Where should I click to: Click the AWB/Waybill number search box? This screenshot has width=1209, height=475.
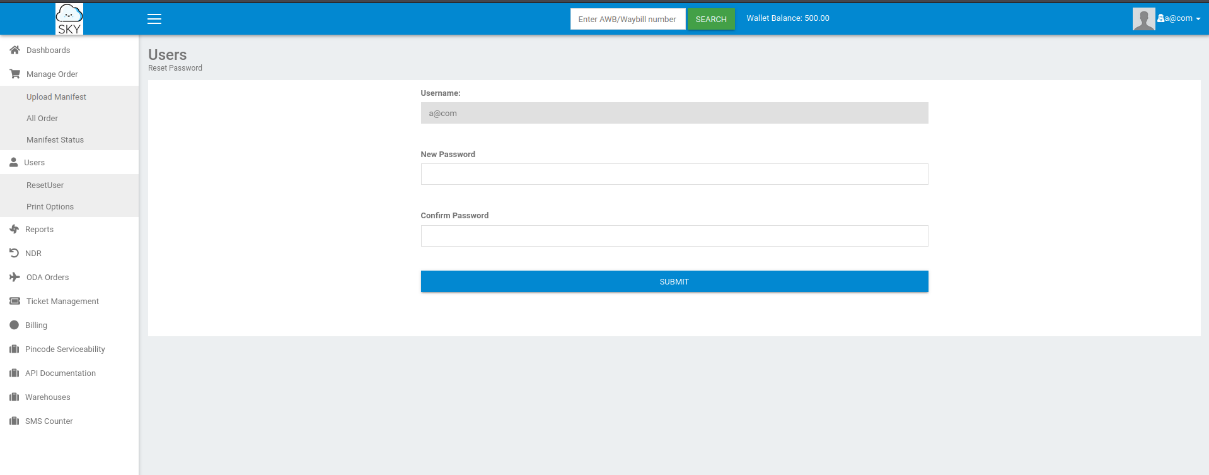[627, 19]
